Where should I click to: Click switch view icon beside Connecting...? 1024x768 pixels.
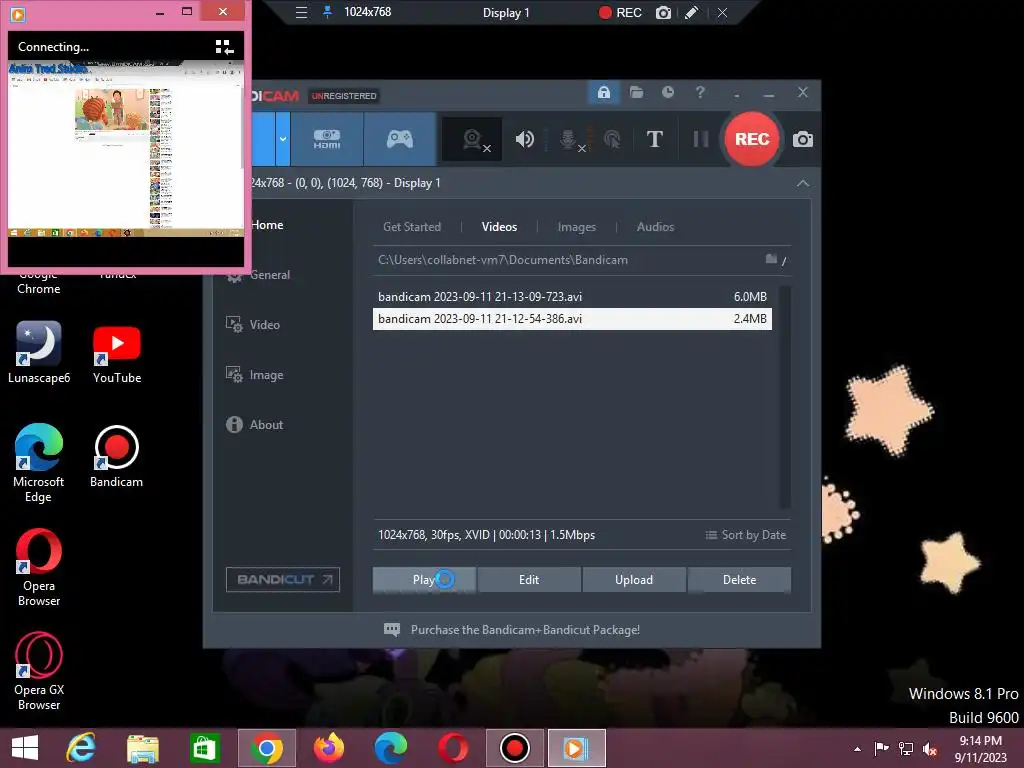point(224,47)
